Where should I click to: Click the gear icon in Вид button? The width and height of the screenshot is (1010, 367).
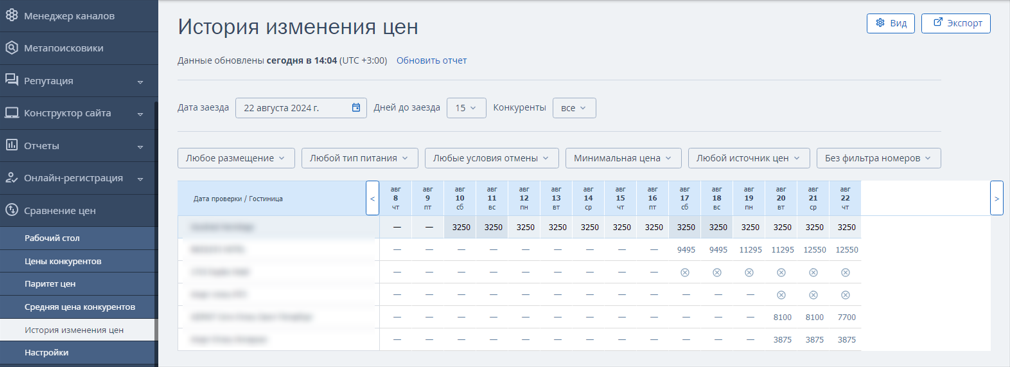[880, 23]
